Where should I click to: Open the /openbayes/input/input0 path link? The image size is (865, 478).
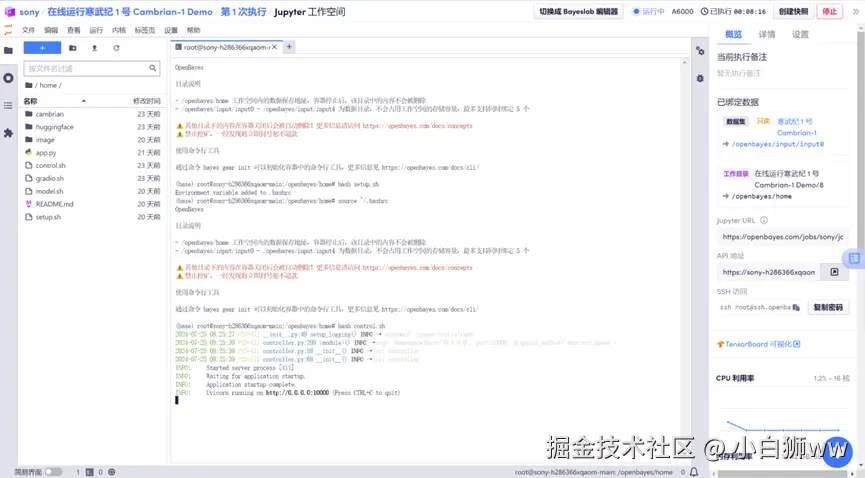[777, 144]
